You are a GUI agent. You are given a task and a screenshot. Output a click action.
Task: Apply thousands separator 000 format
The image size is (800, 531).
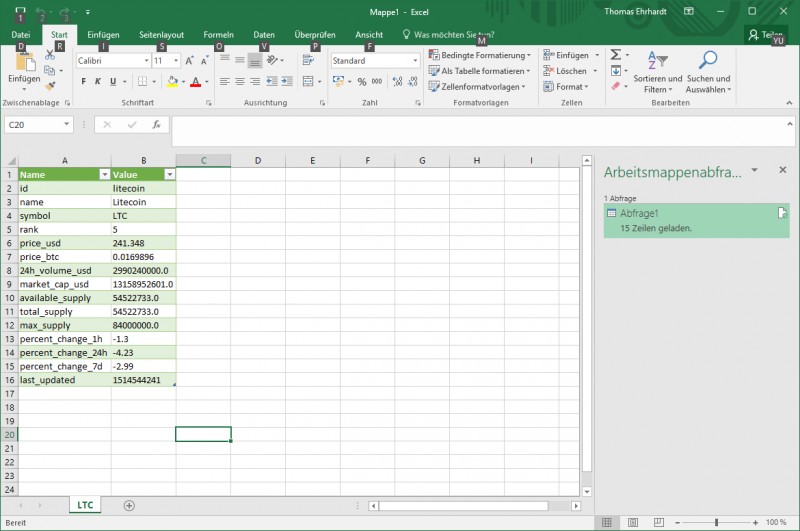pos(377,82)
